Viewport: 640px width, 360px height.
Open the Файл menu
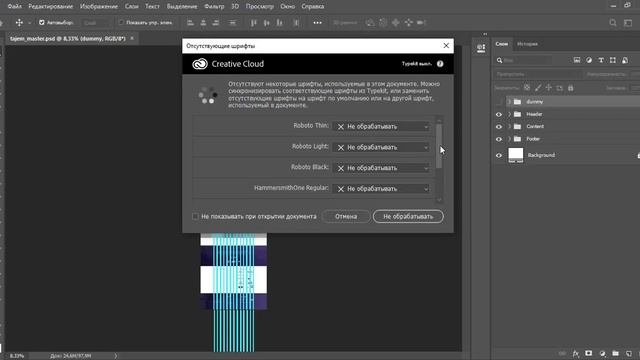click(15, 7)
